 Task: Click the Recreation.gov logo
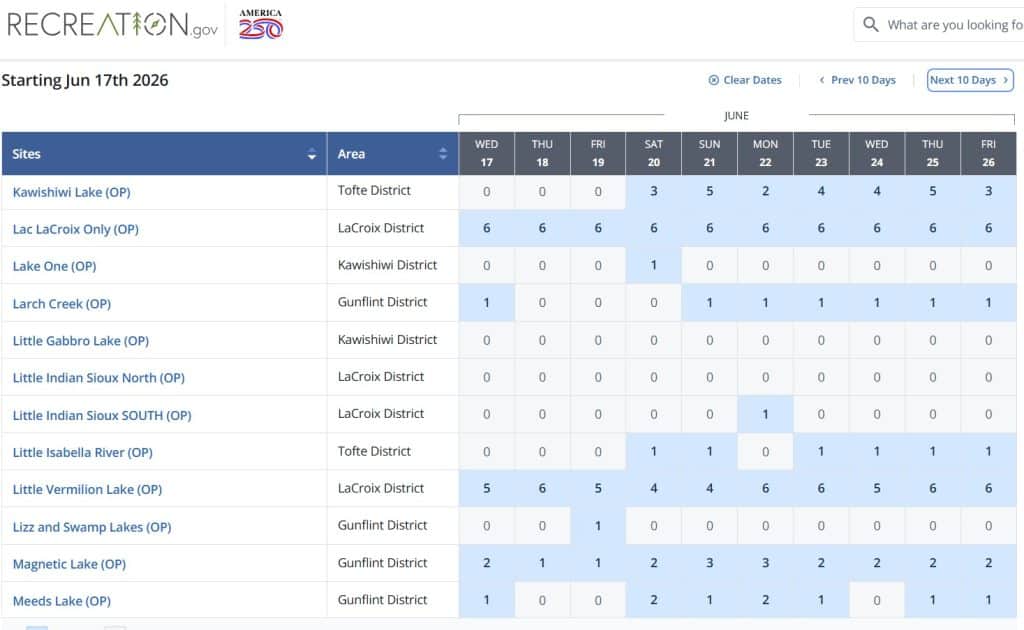(x=112, y=25)
